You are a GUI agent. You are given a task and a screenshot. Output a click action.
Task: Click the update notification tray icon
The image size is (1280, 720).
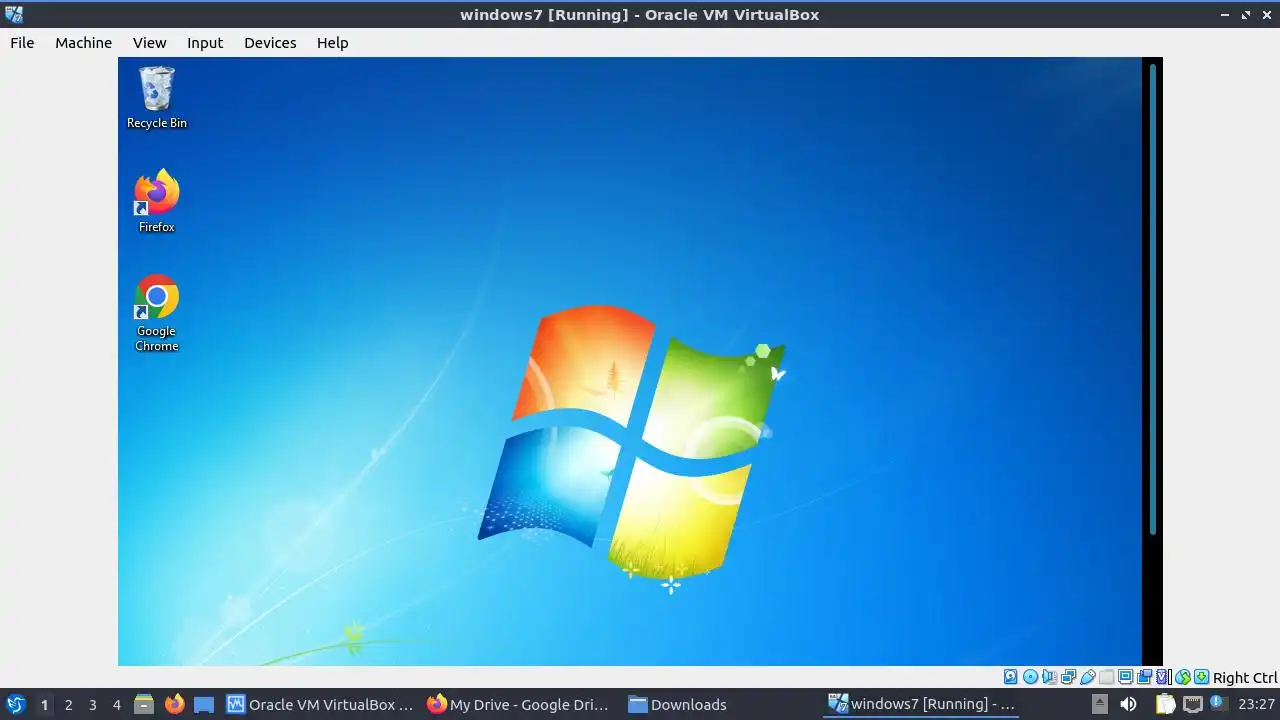1218,704
